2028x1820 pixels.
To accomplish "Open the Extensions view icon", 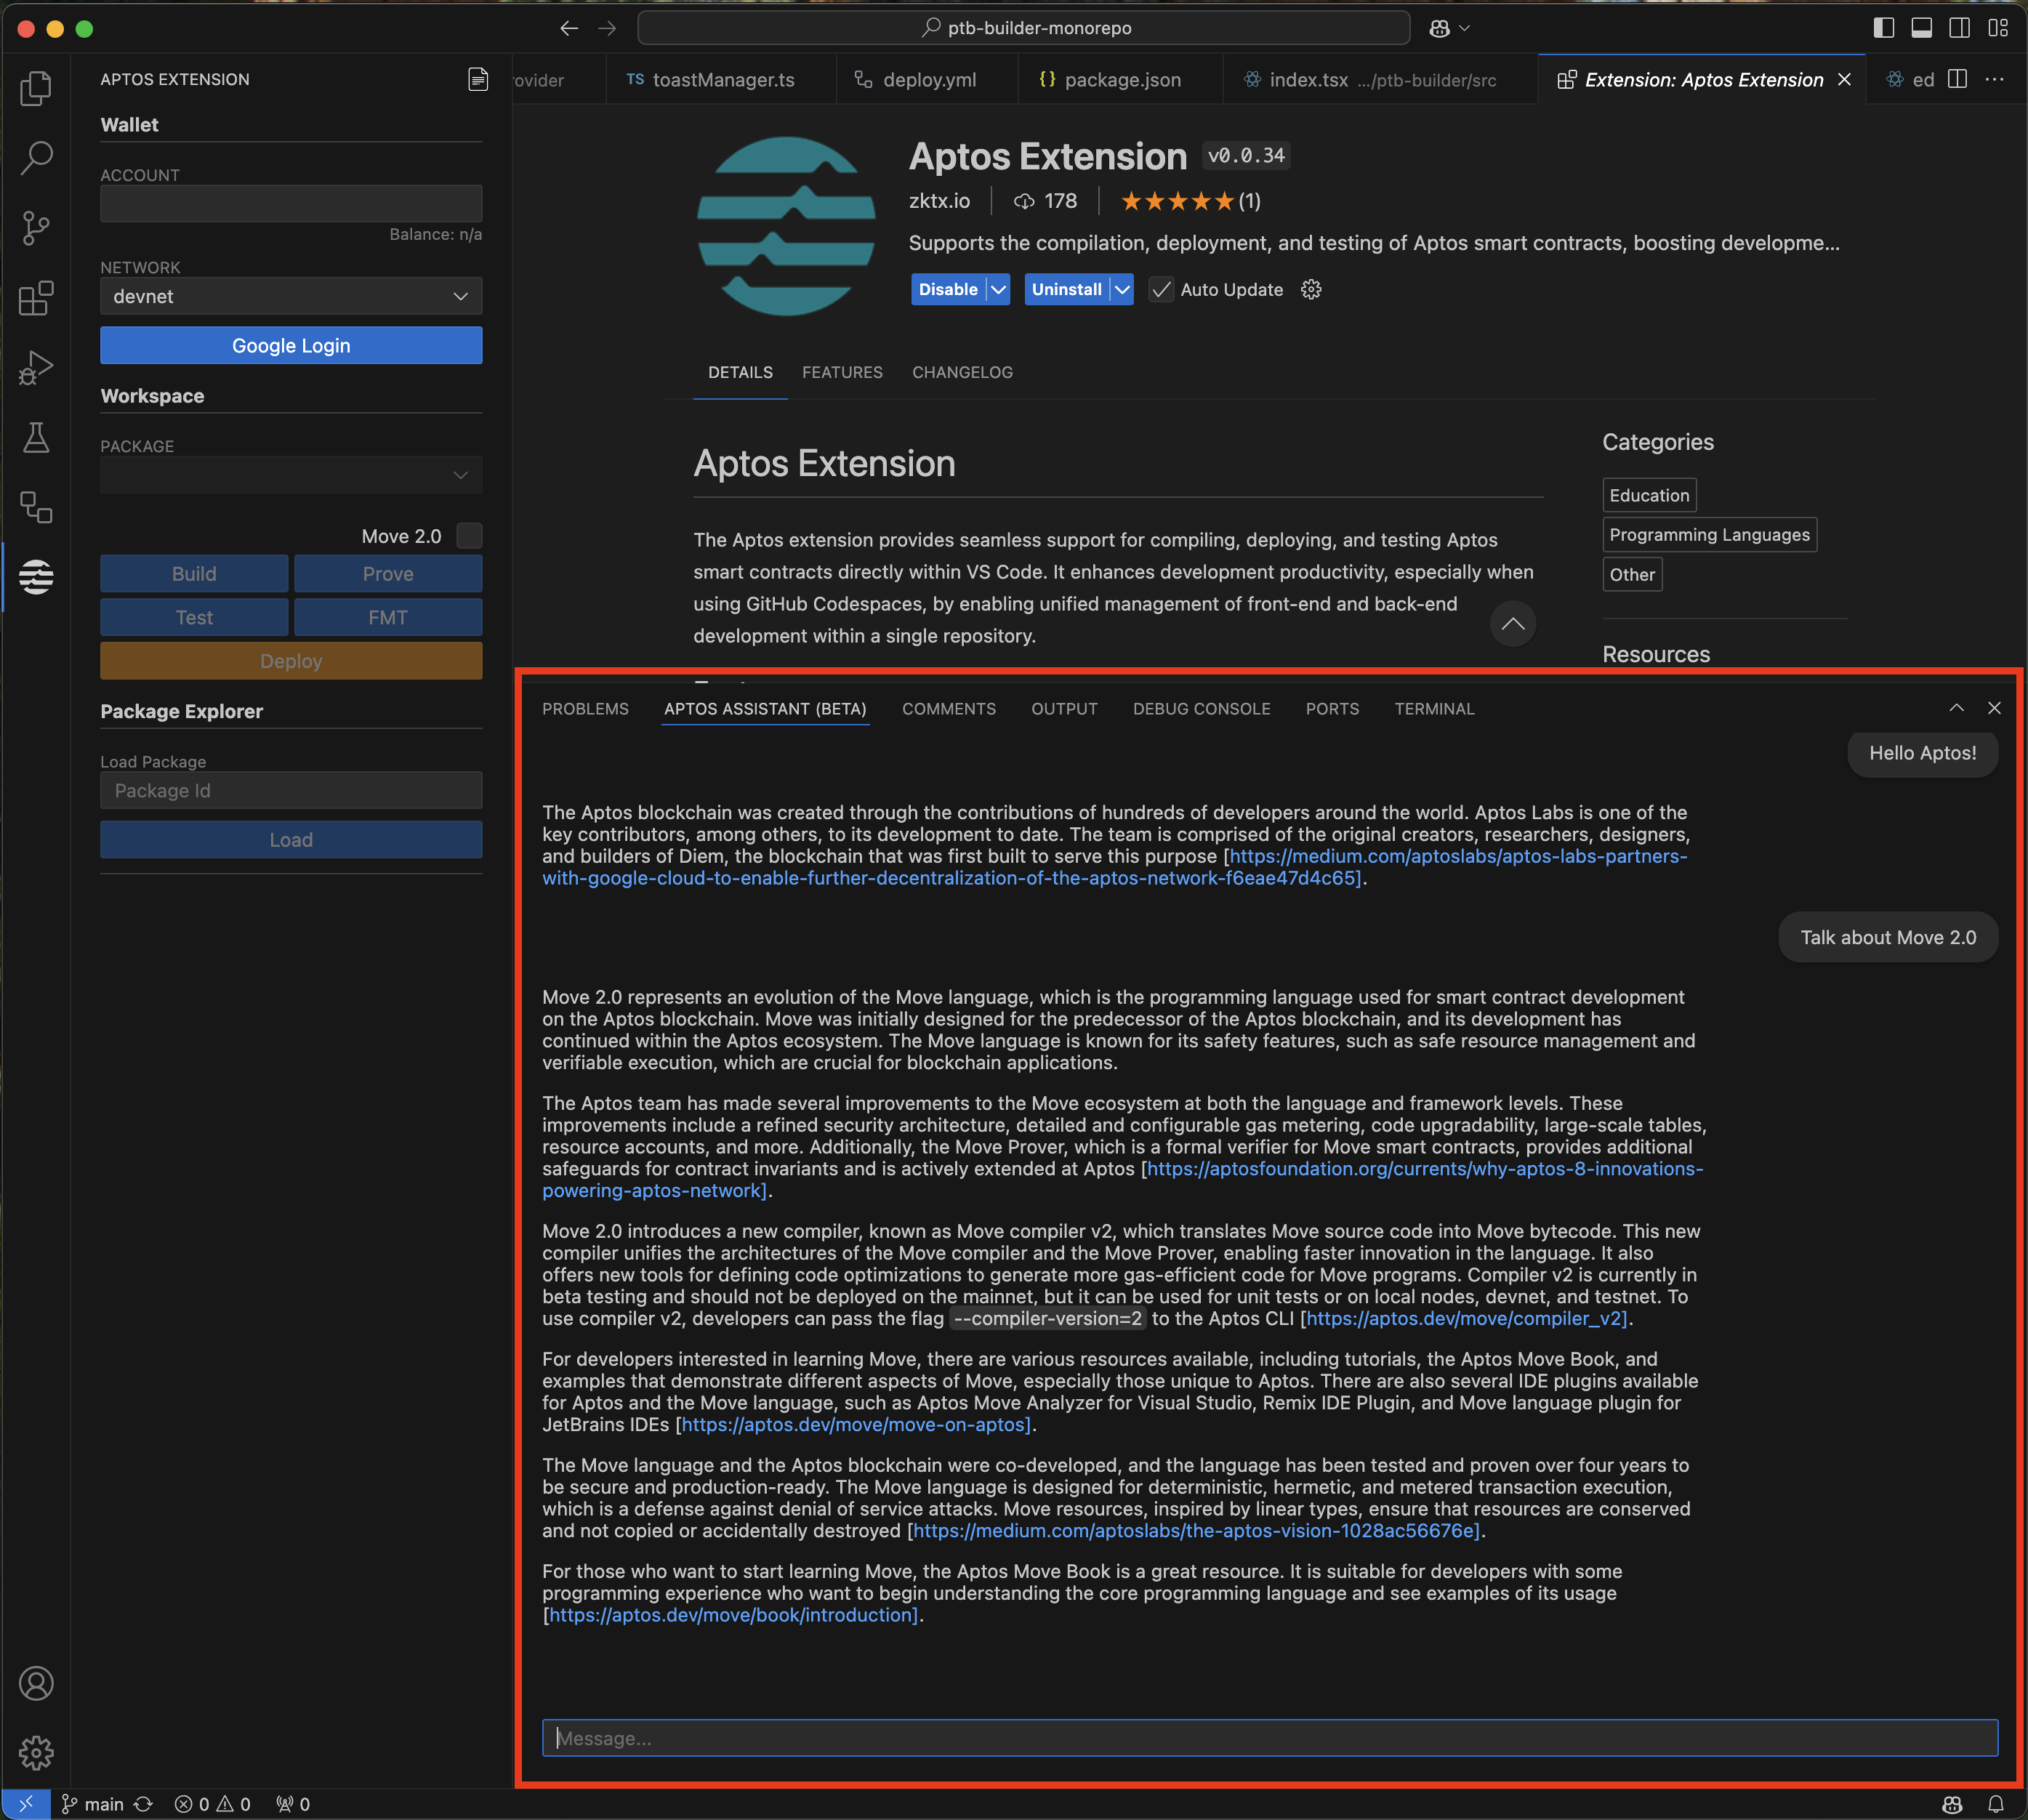I will point(36,298).
